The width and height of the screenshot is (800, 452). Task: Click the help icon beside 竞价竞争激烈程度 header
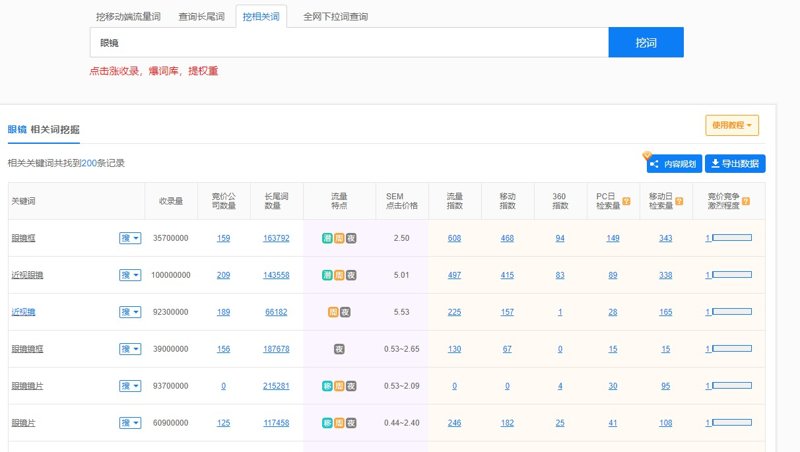click(x=746, y=201)
